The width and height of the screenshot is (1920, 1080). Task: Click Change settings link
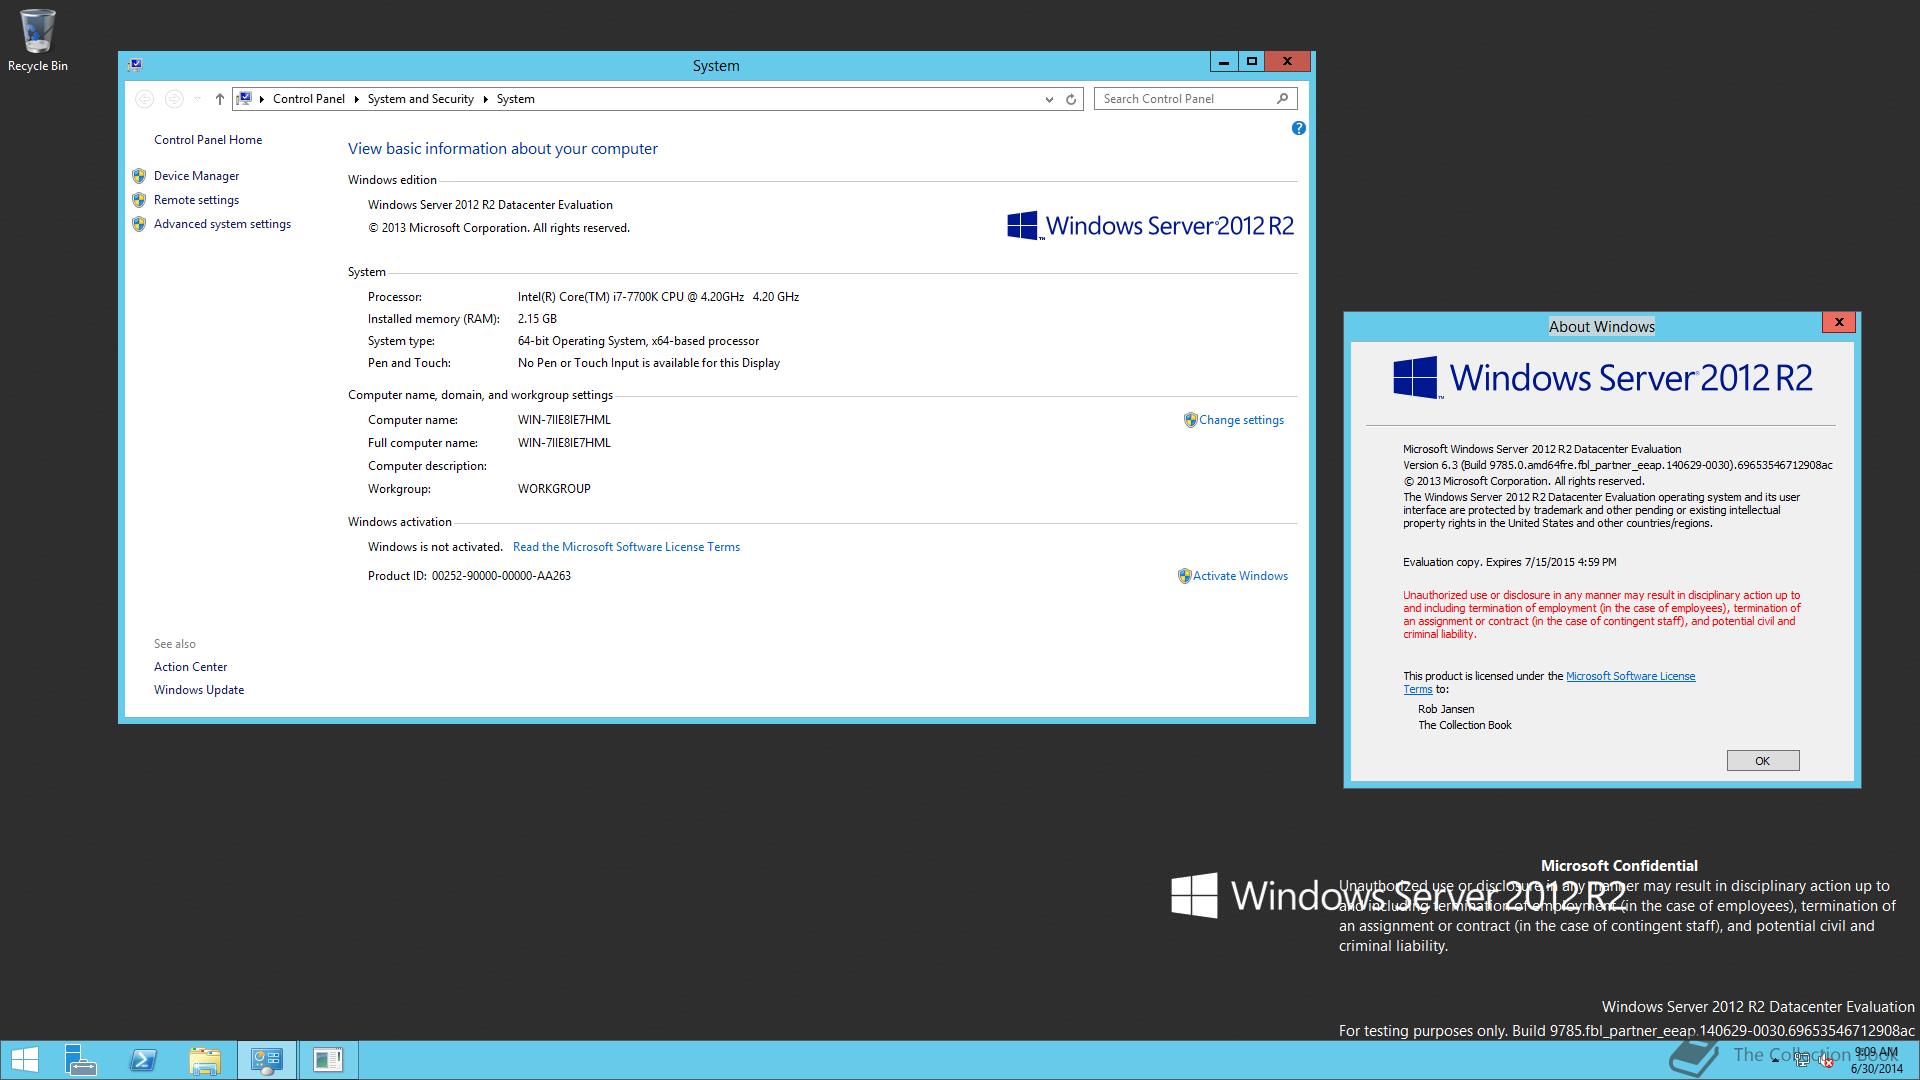[1241, 420]
